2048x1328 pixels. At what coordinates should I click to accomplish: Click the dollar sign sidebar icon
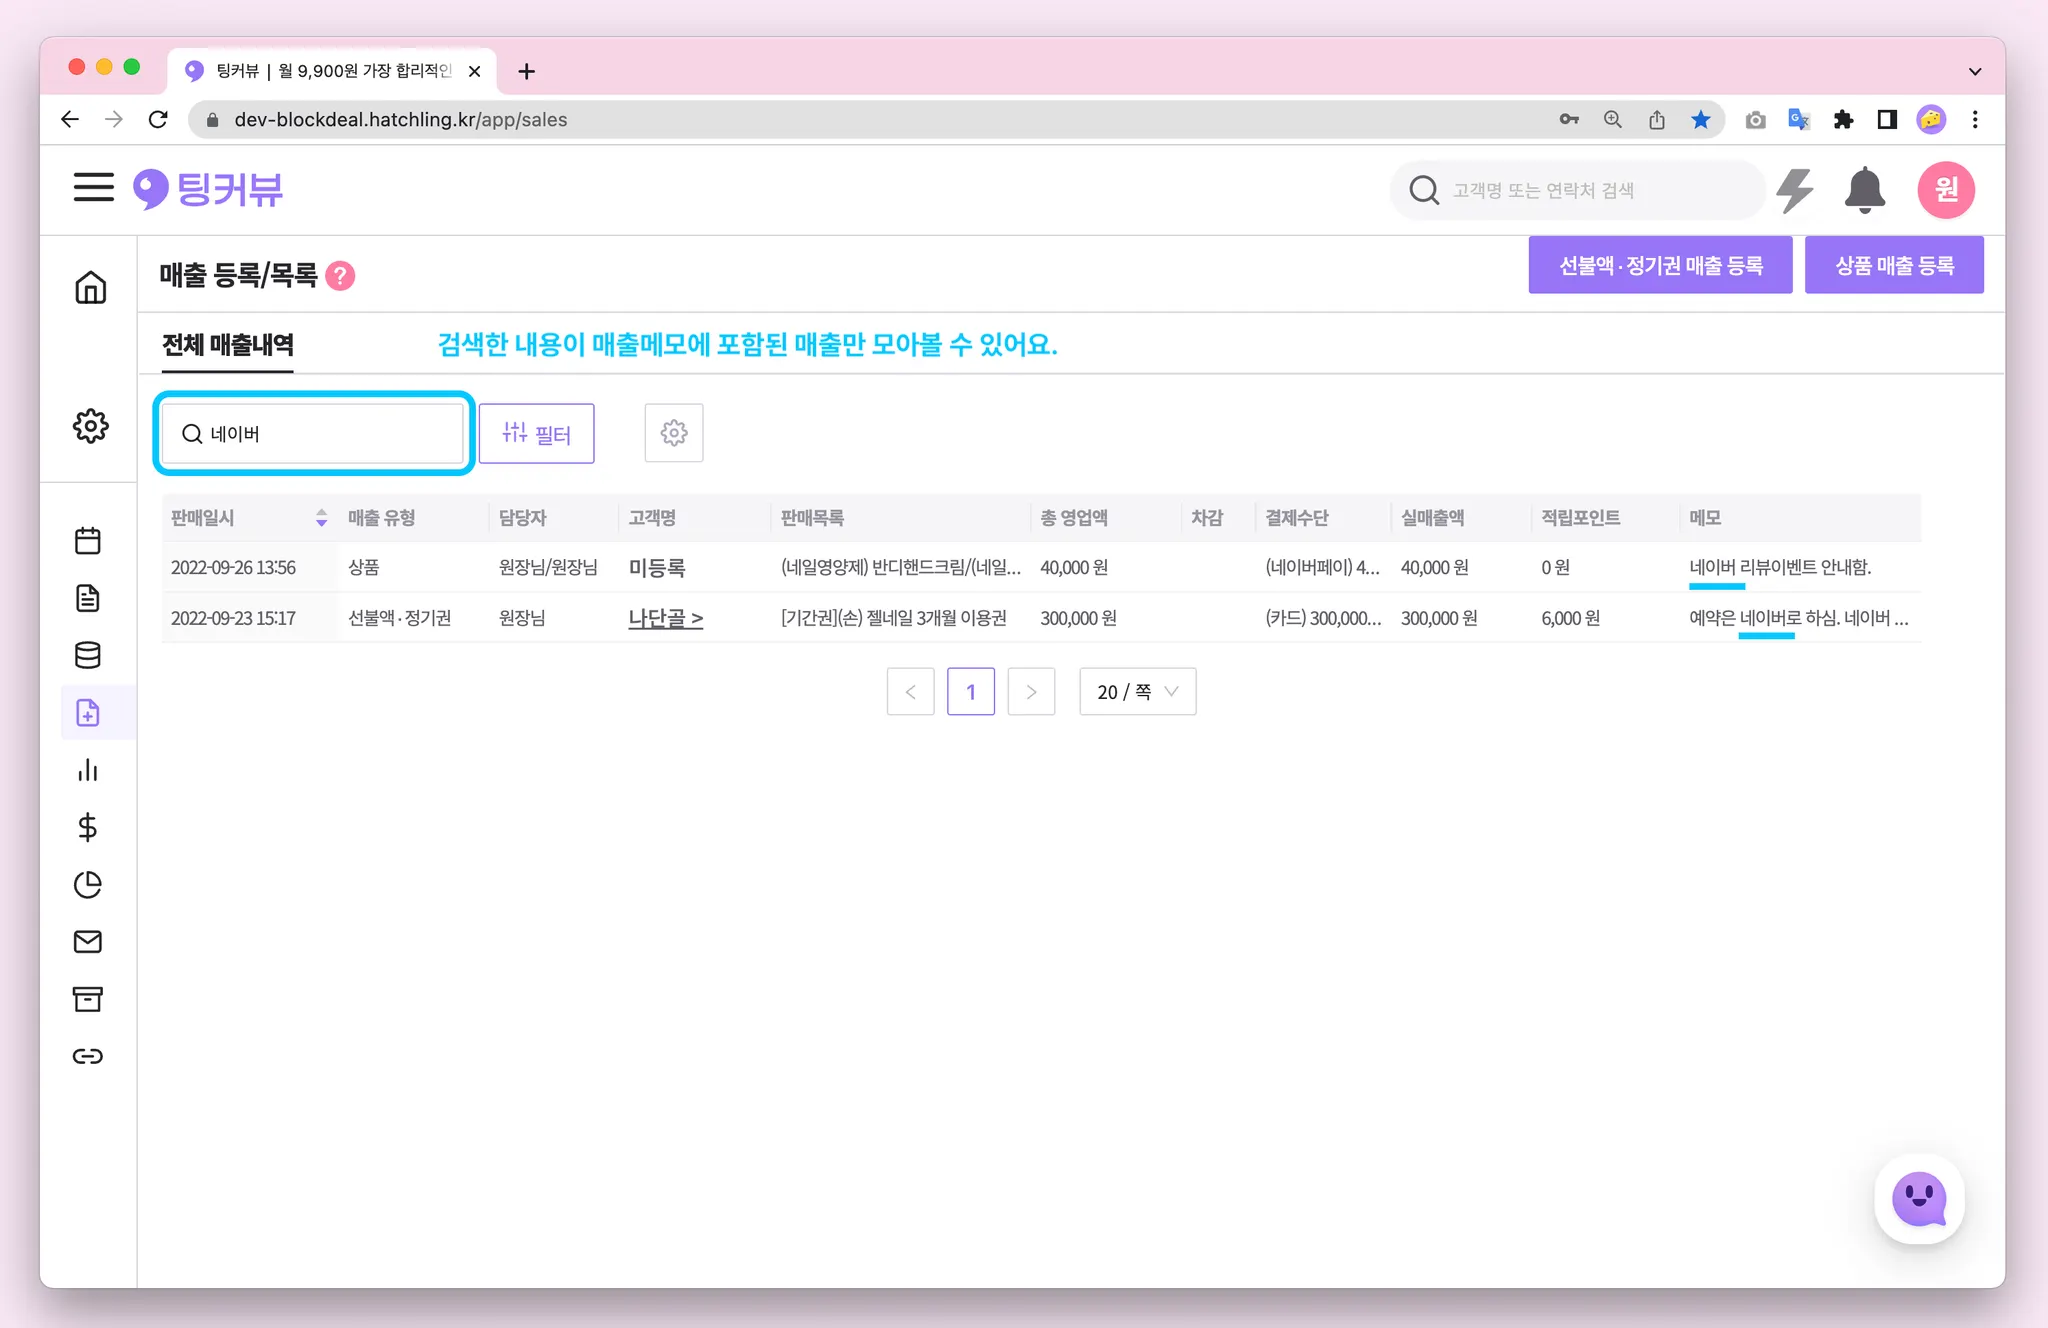[x=88, y=827]
